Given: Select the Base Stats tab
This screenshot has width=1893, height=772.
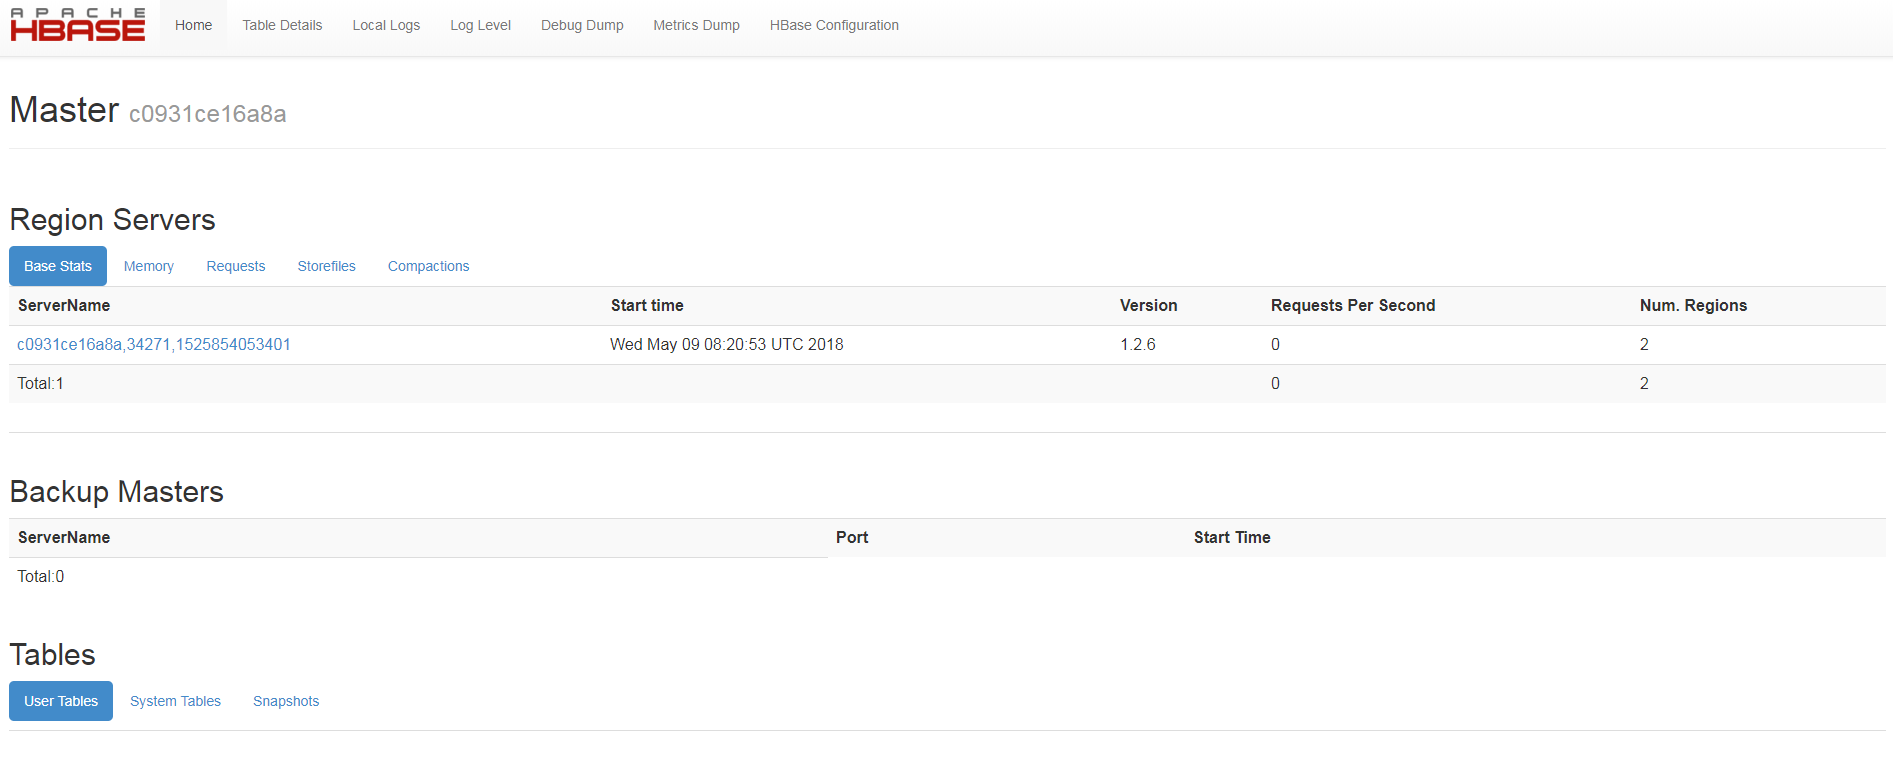Looking at the screenshot, I should [x=58, y=266].
